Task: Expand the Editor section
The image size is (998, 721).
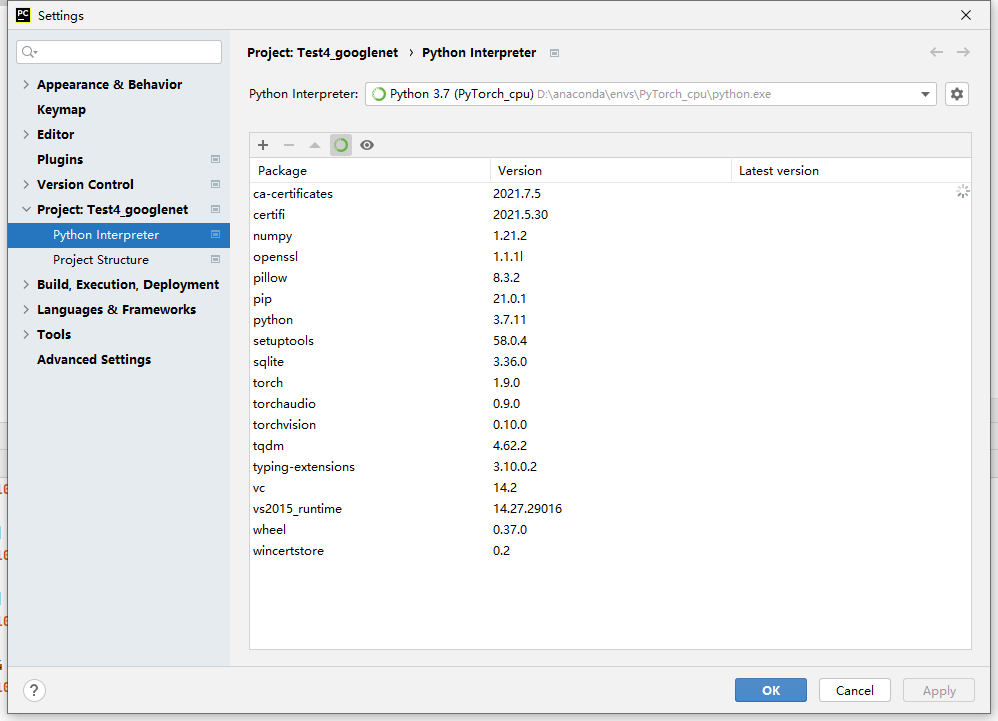Action: click(26, 134)
